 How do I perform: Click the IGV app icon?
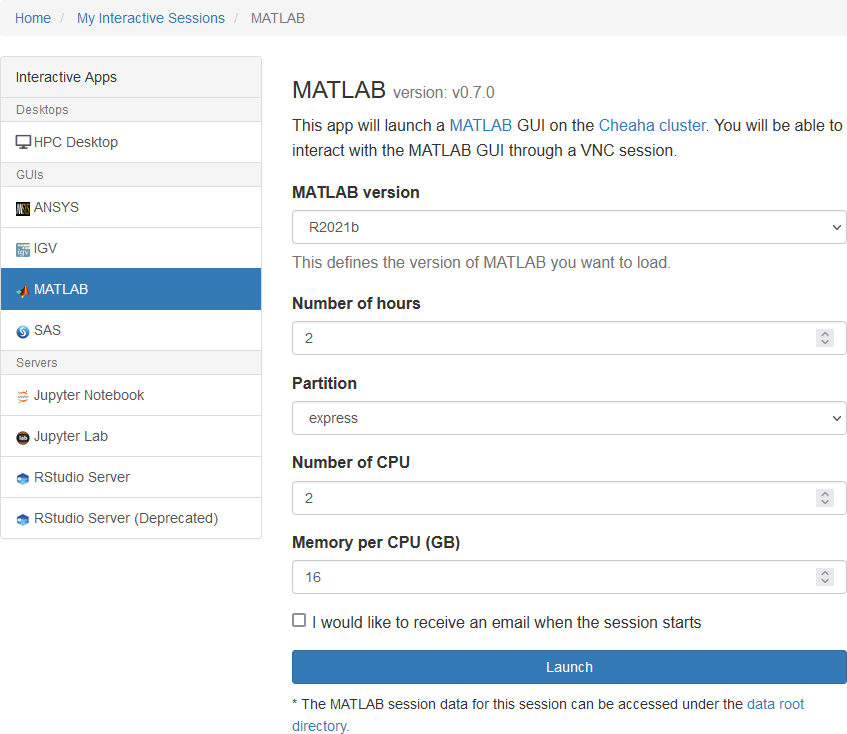(x=23, y=249)
